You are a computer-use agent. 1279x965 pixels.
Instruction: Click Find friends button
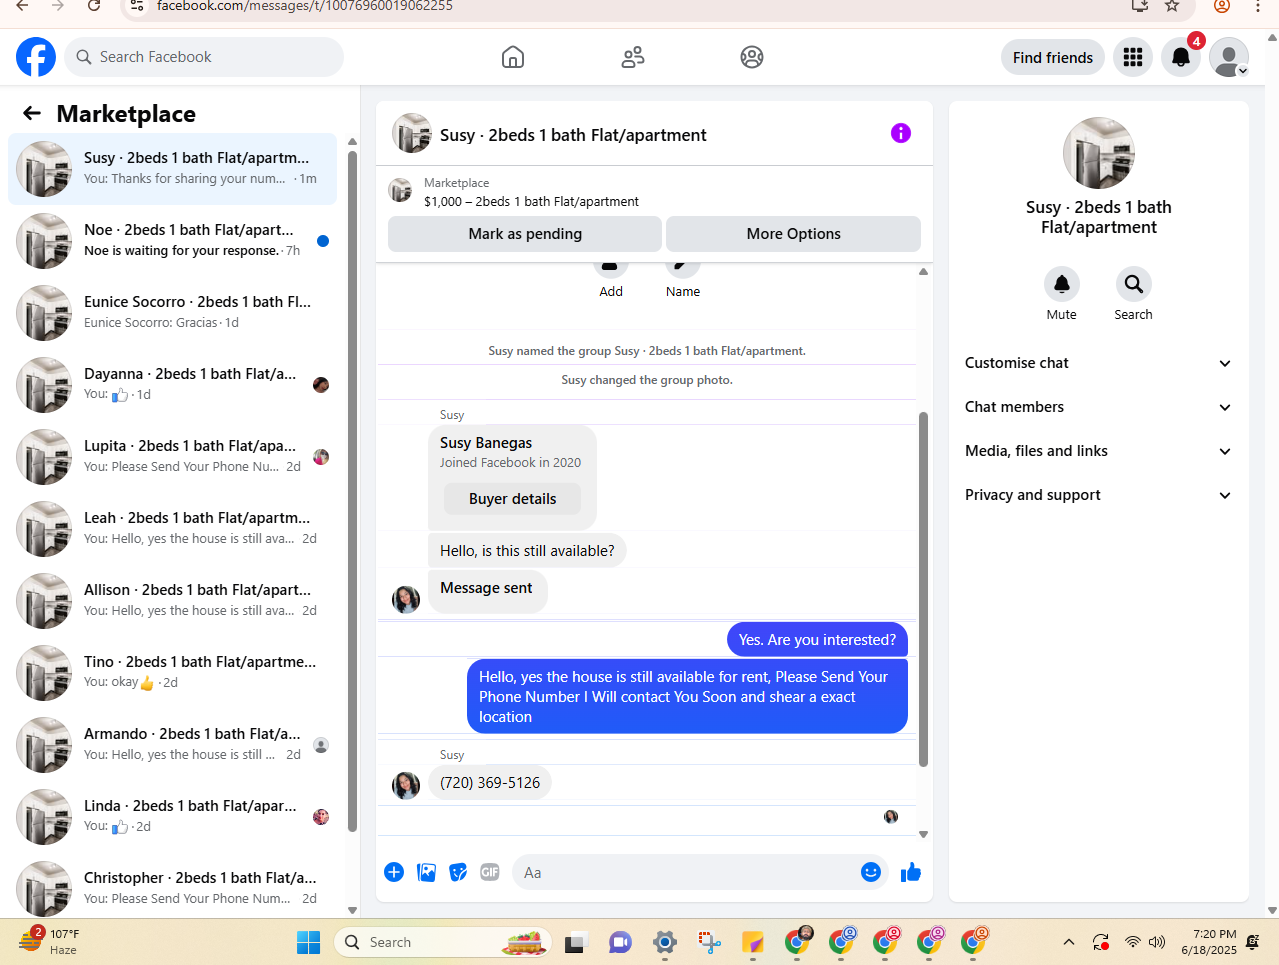(x=1053, y=57)
